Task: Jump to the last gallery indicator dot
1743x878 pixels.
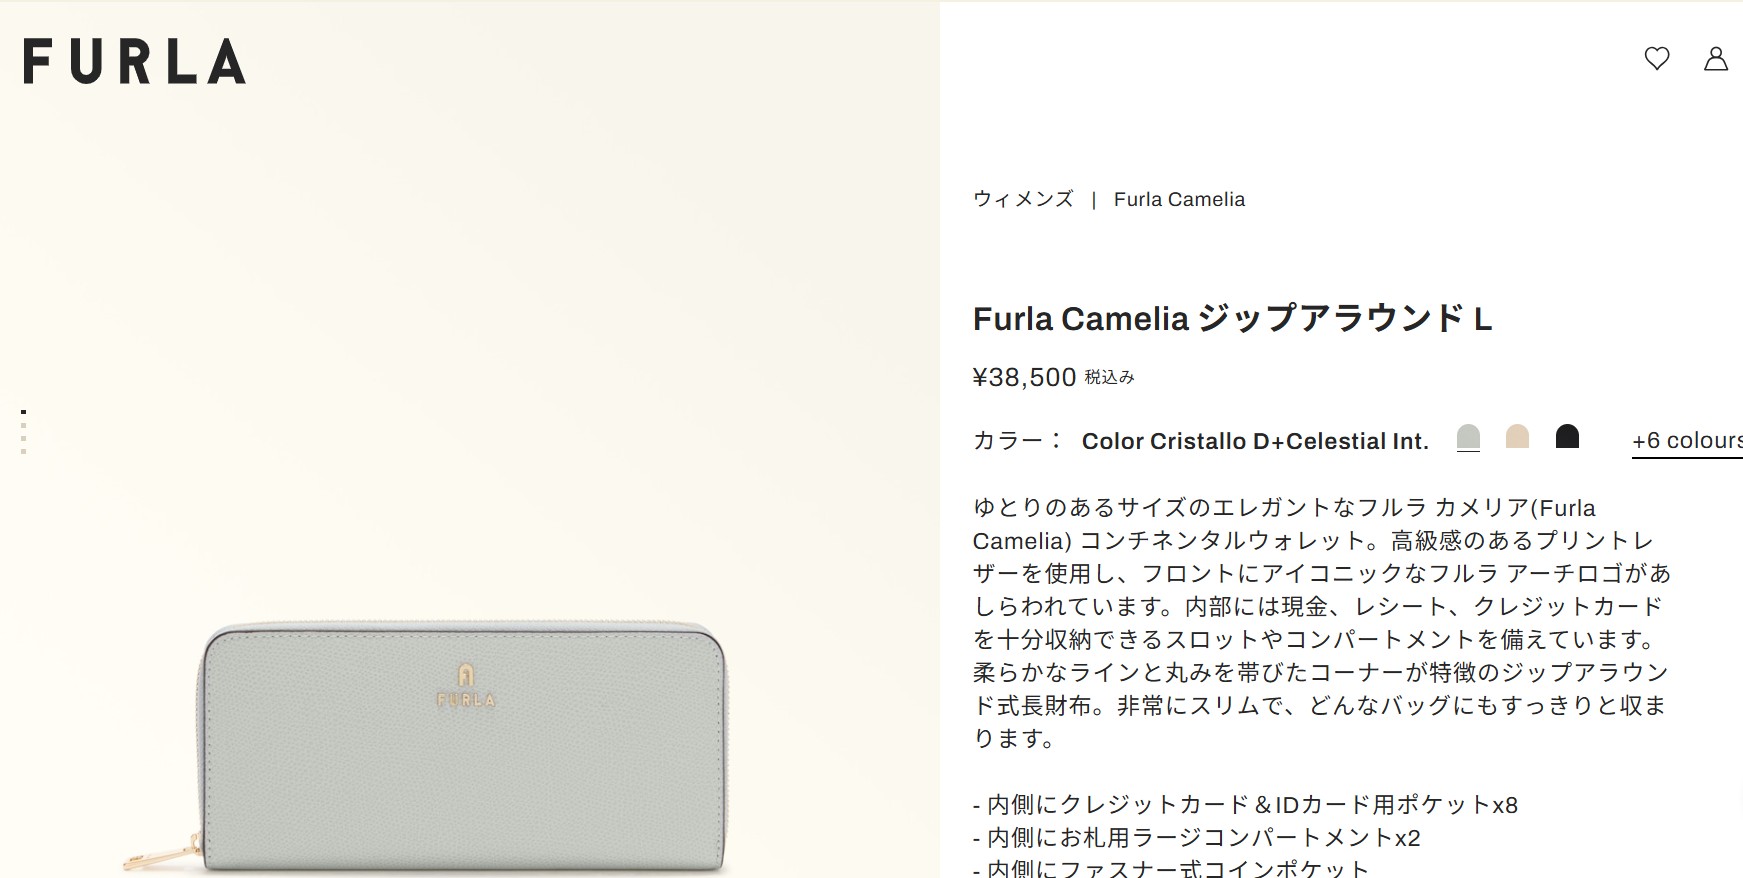Action: click(23, 452)
